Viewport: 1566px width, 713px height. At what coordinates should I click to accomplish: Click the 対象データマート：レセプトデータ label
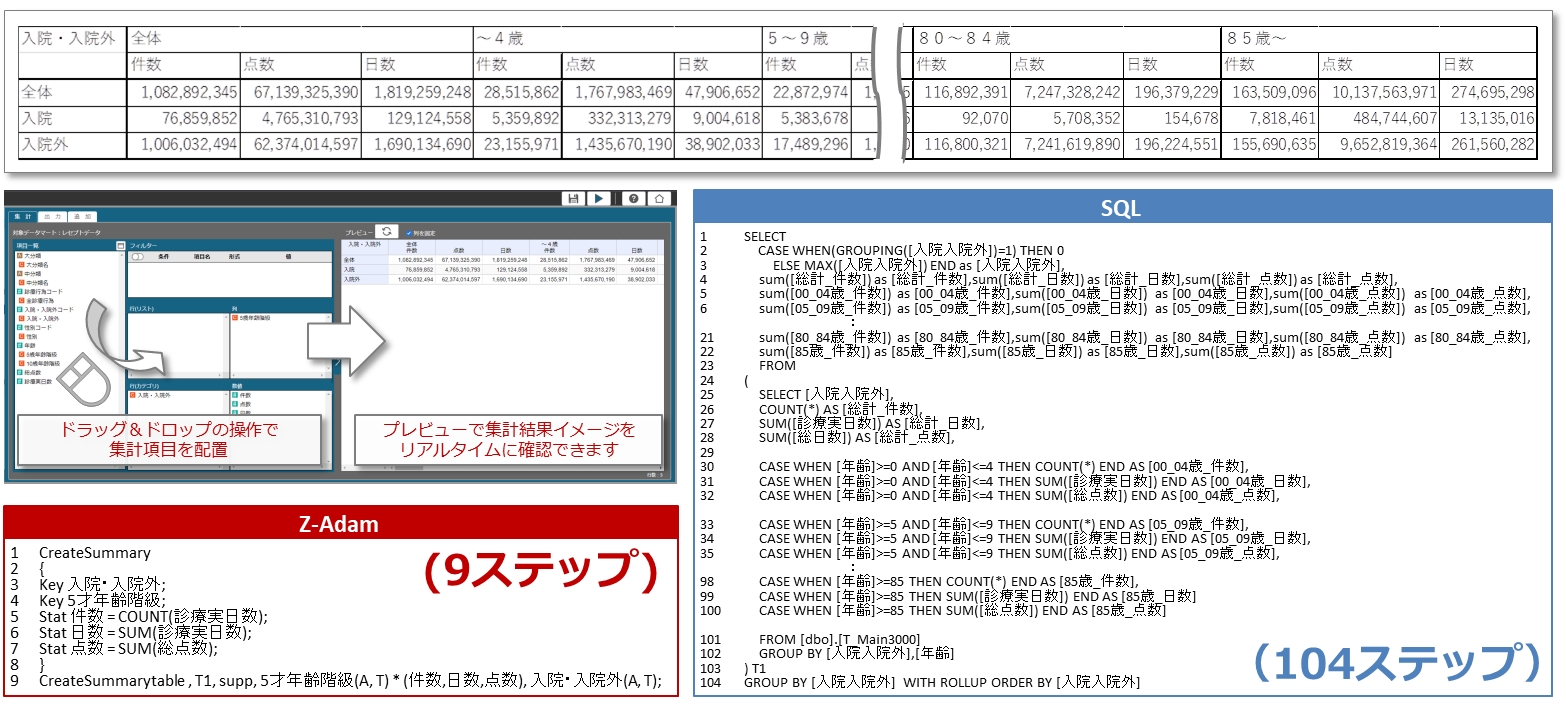(x=58, y=232)
